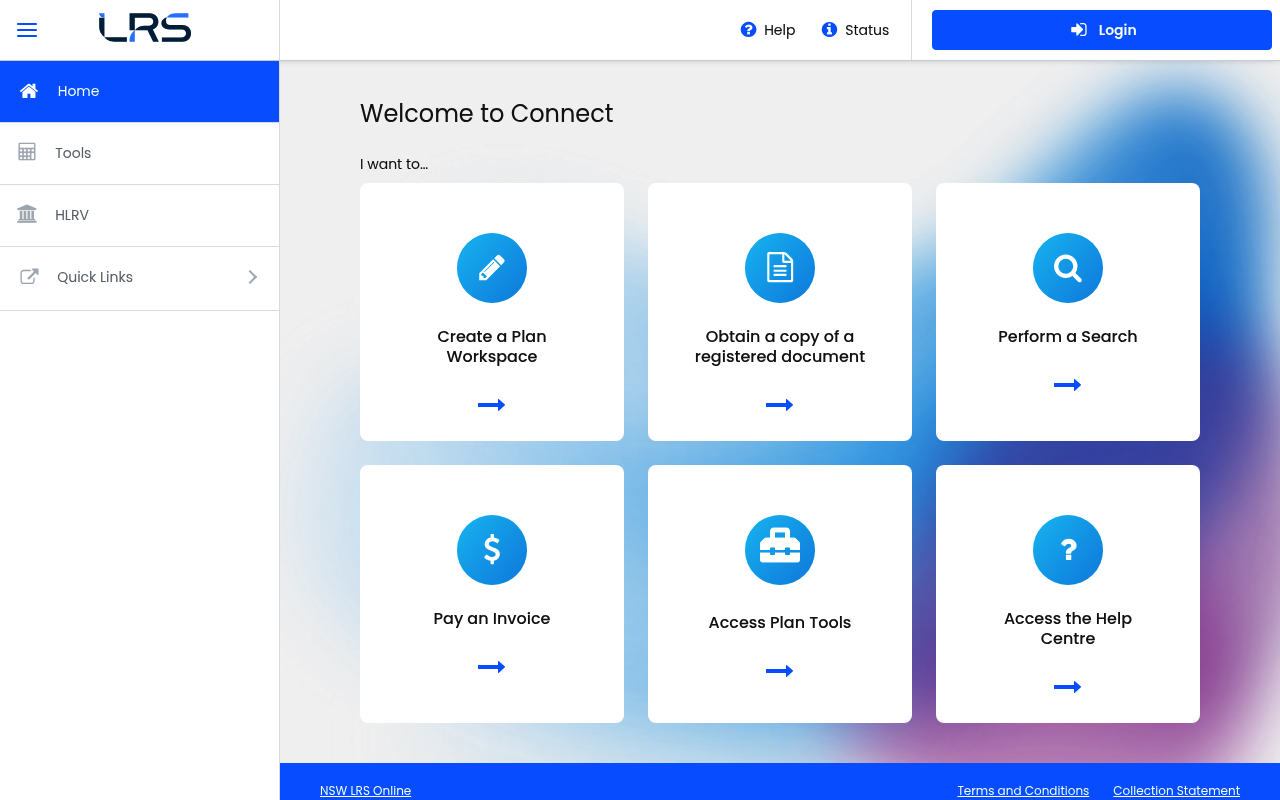Click the dollar icon for Pay an Invoice
Image resolution: width=1280 pixels, height=800 pixels.
(492, 550)
